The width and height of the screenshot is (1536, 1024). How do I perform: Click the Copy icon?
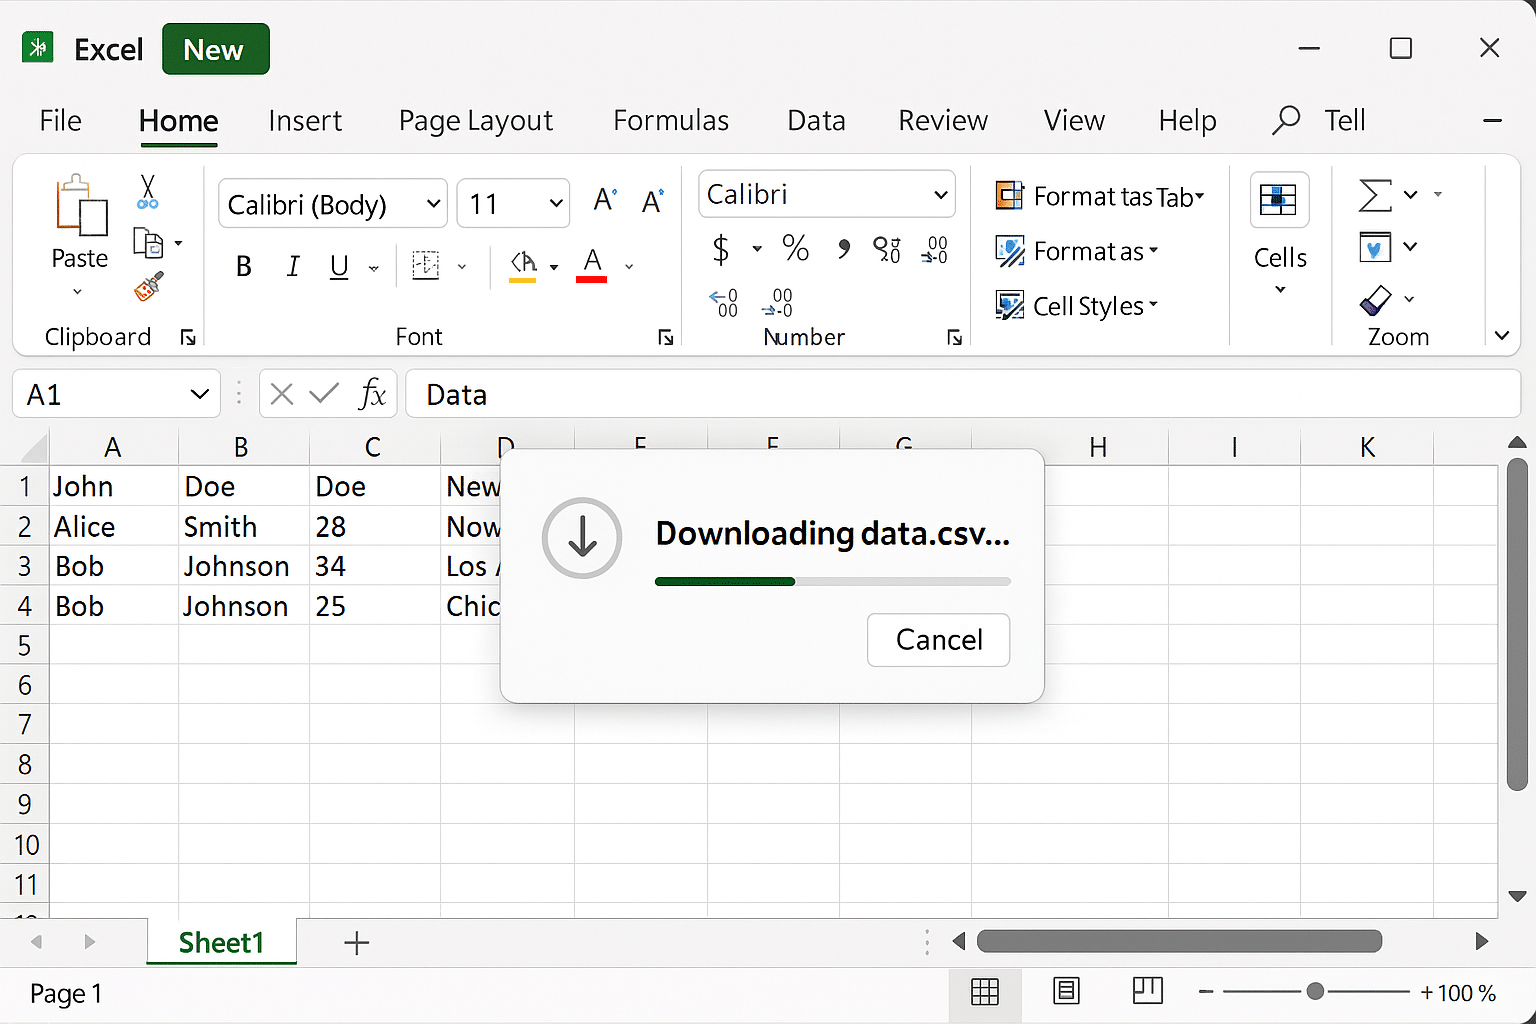148,243
